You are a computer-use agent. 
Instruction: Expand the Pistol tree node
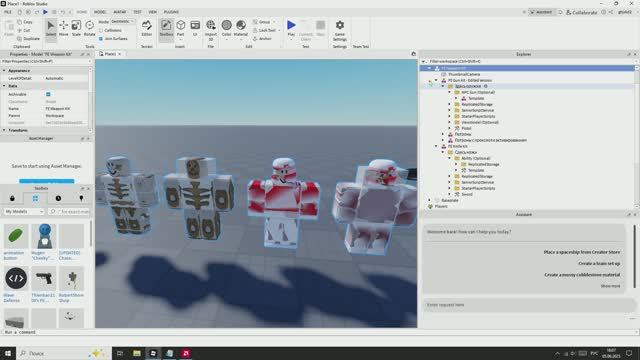coord(449,128)
